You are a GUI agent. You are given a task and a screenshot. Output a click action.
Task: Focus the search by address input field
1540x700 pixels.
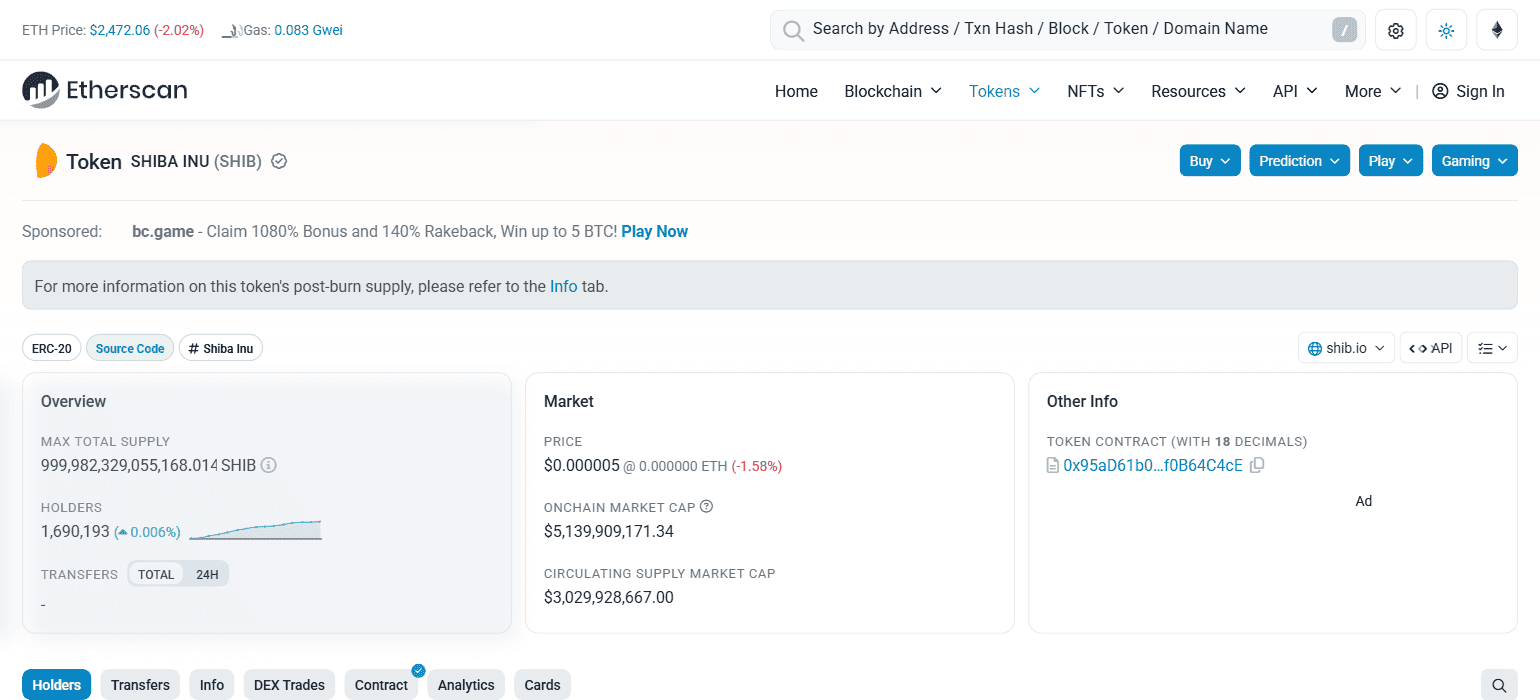coord(1068,30)
